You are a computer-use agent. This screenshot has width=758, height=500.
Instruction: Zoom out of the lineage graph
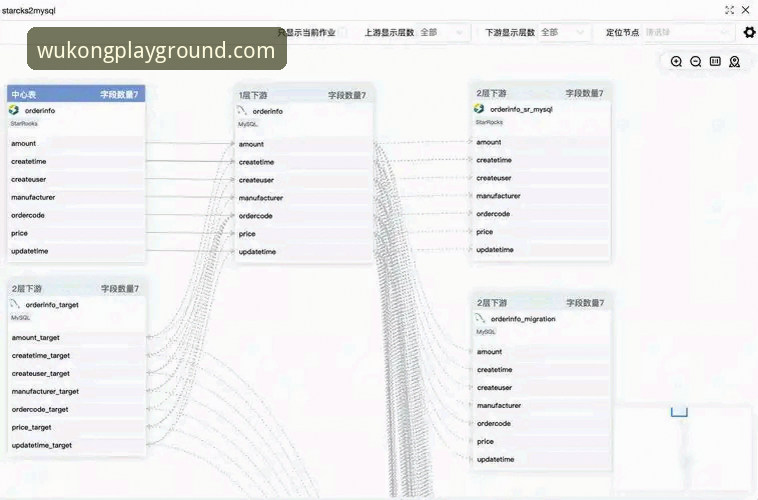tap(696, 61)
